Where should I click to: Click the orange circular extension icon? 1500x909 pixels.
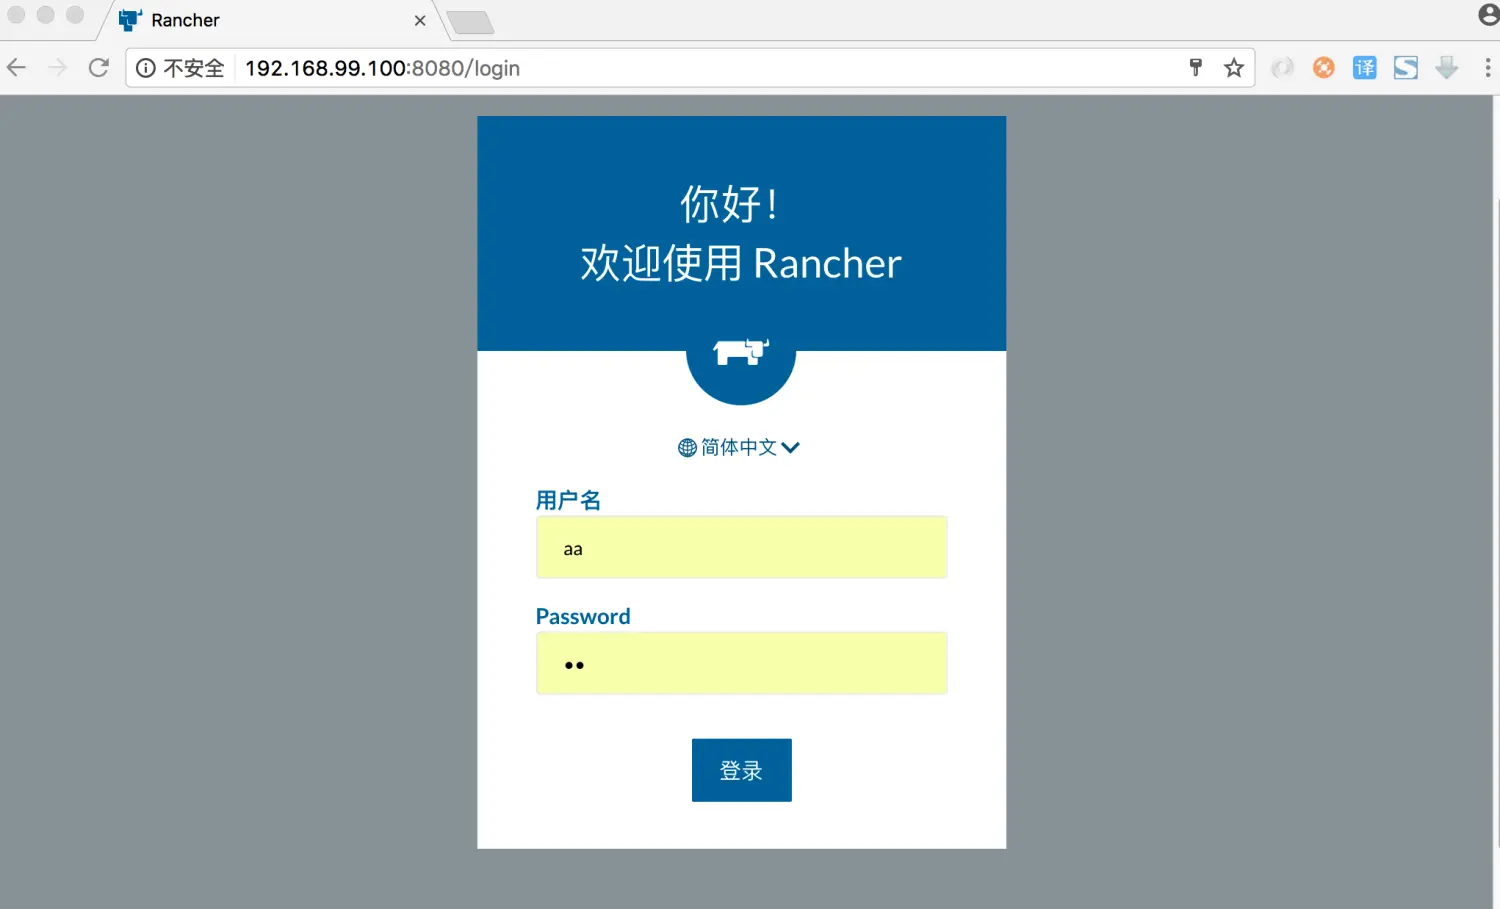click(x=1323, y=68)
